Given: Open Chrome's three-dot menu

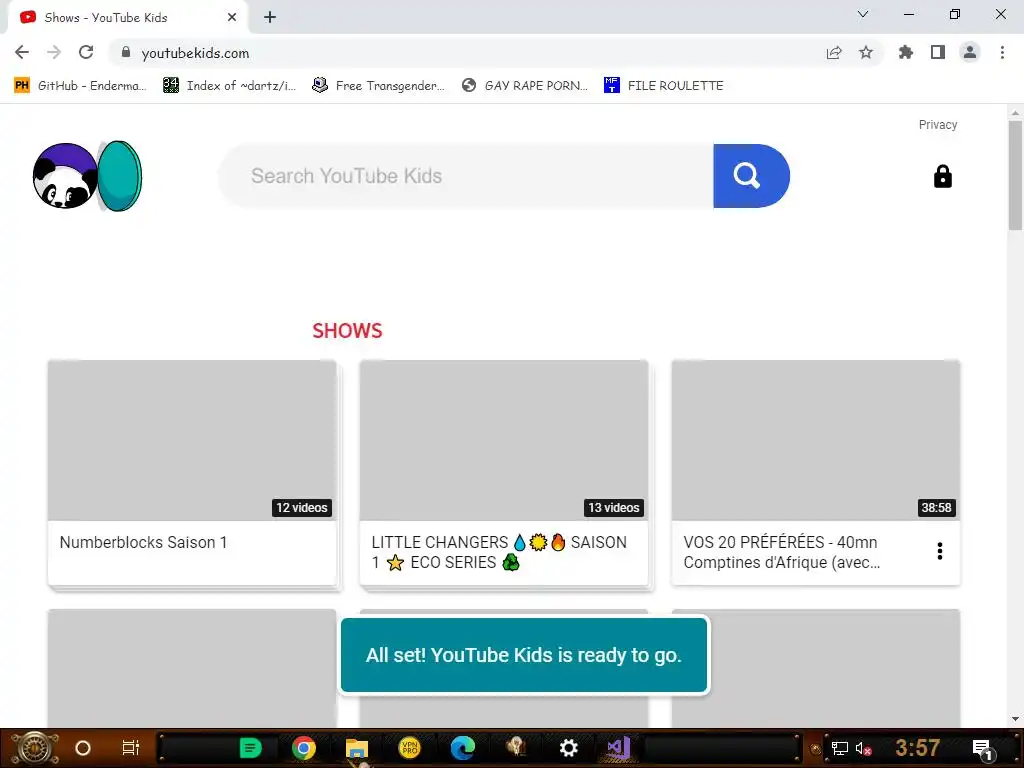Looking at the screenshot, I should click(x=1002, y=52).
